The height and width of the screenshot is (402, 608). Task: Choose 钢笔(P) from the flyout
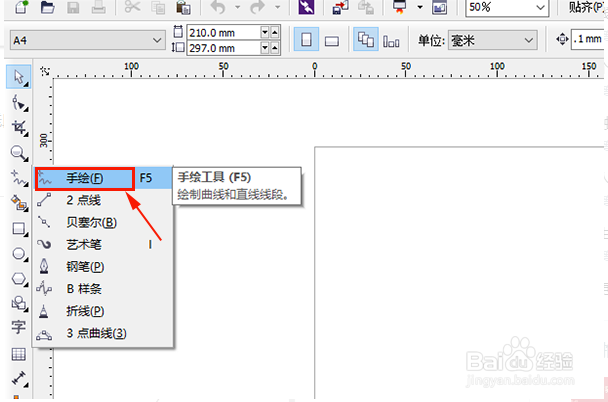104,267
